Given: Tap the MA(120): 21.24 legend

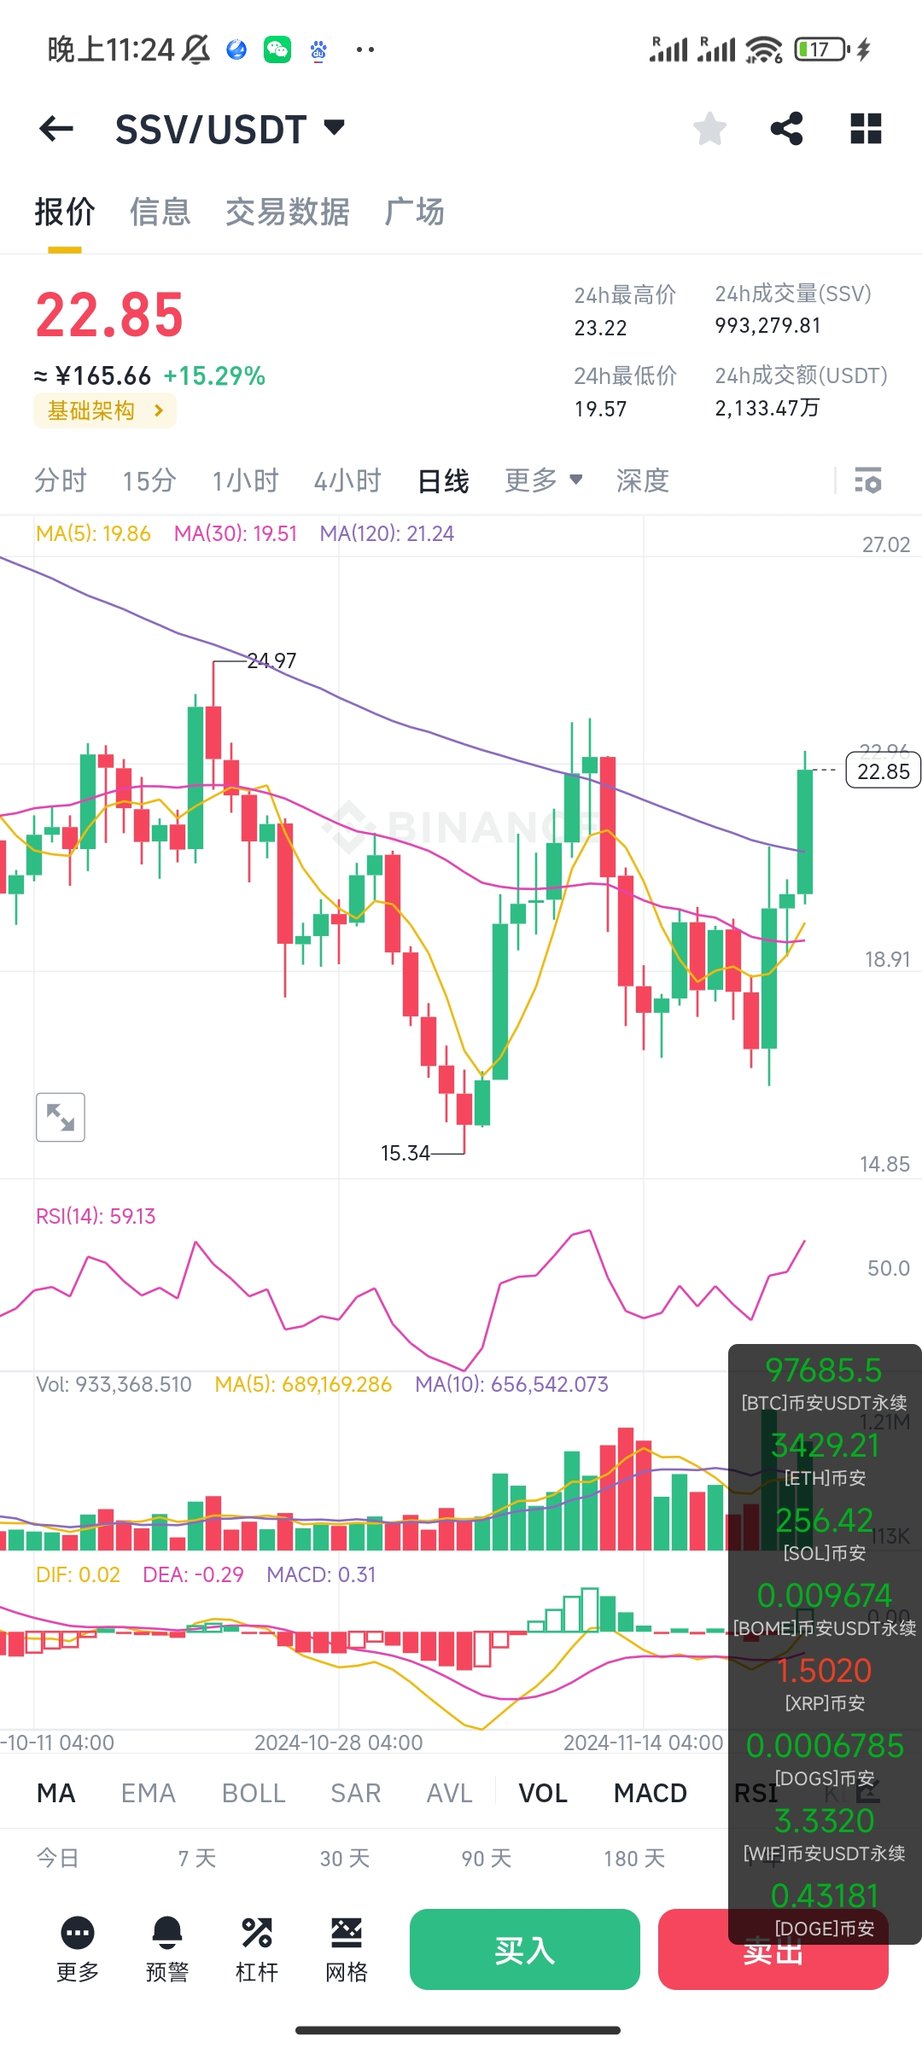Looking at the screenshot, I should pos(387,534).
